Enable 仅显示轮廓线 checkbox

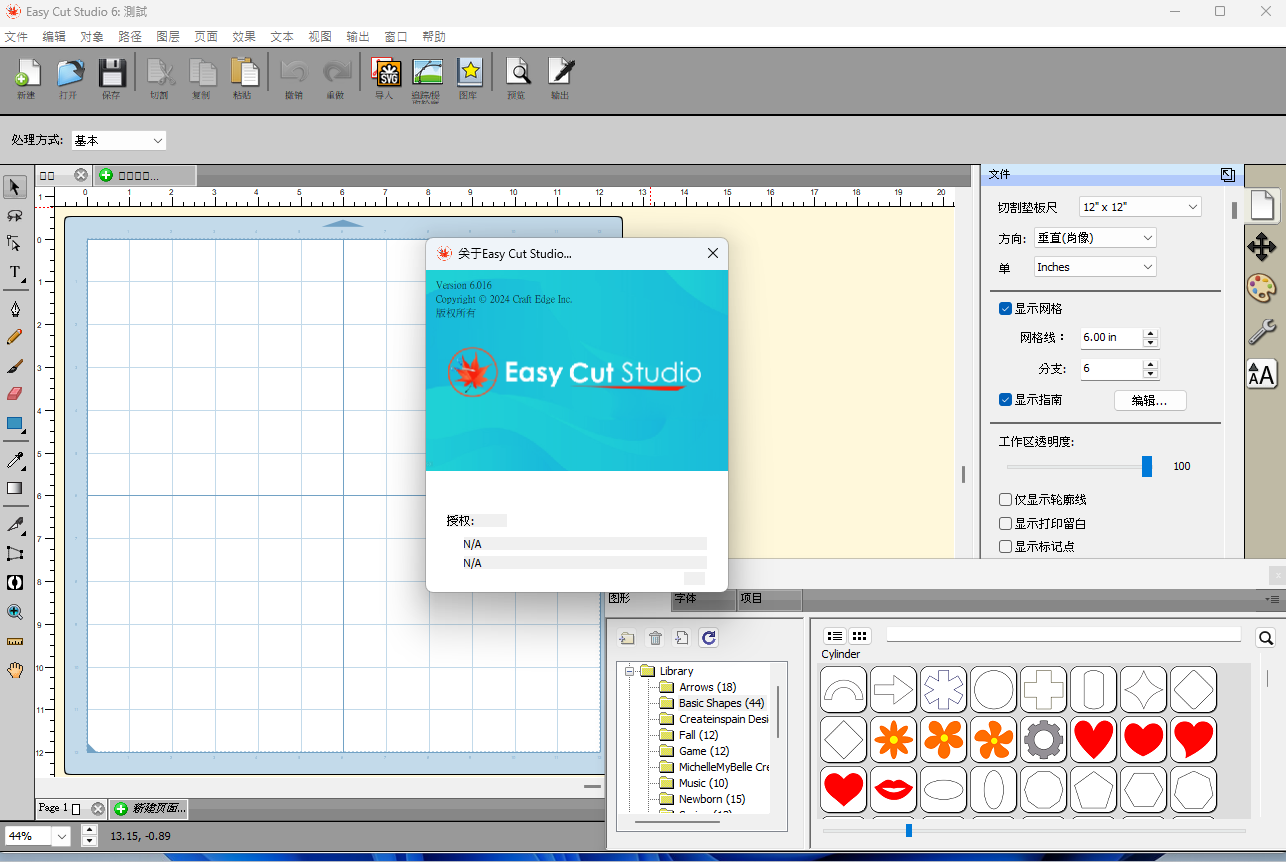point(1006,500)
